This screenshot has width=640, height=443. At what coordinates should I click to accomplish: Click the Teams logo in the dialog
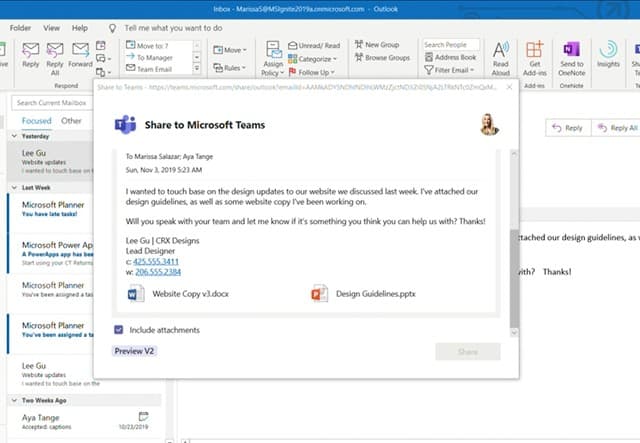coord(125,125)
